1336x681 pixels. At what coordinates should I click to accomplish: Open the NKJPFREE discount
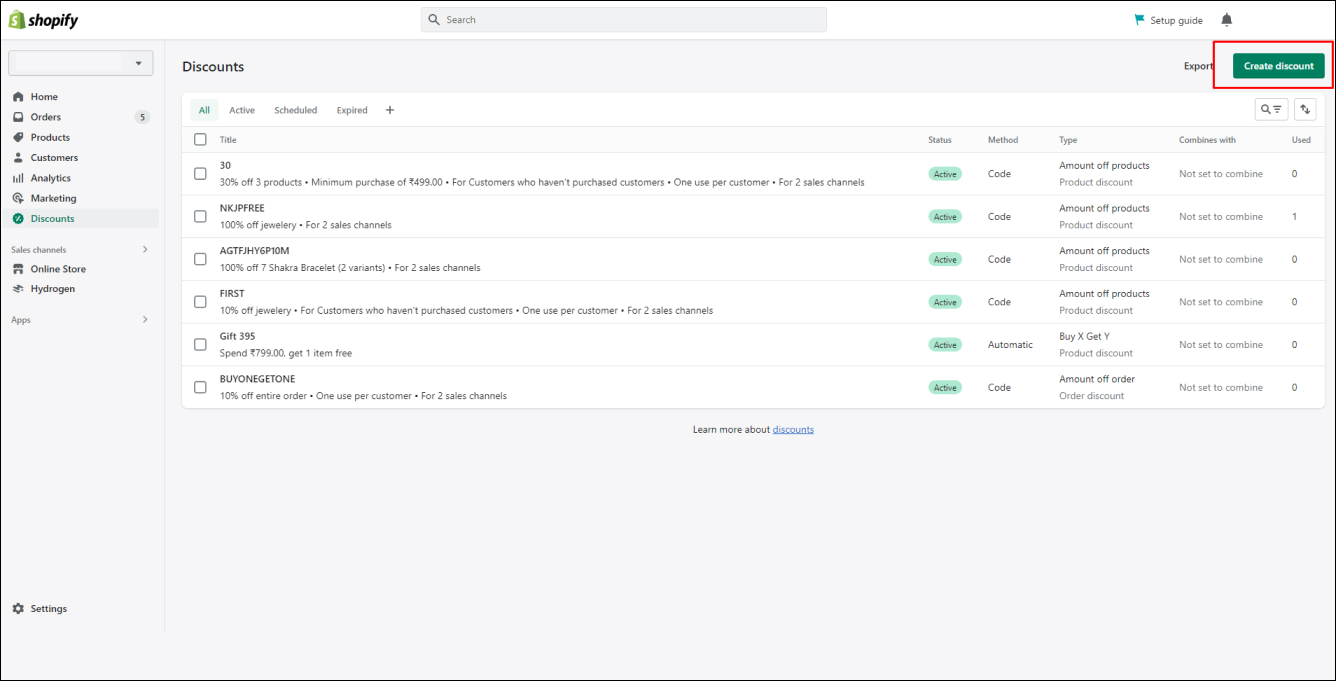click(242, 208)
